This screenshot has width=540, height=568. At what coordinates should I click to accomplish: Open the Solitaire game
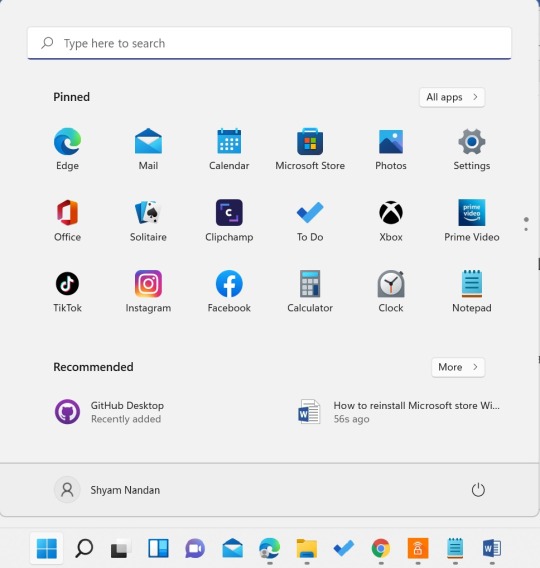pyautogui.click(x=148, y=220)
